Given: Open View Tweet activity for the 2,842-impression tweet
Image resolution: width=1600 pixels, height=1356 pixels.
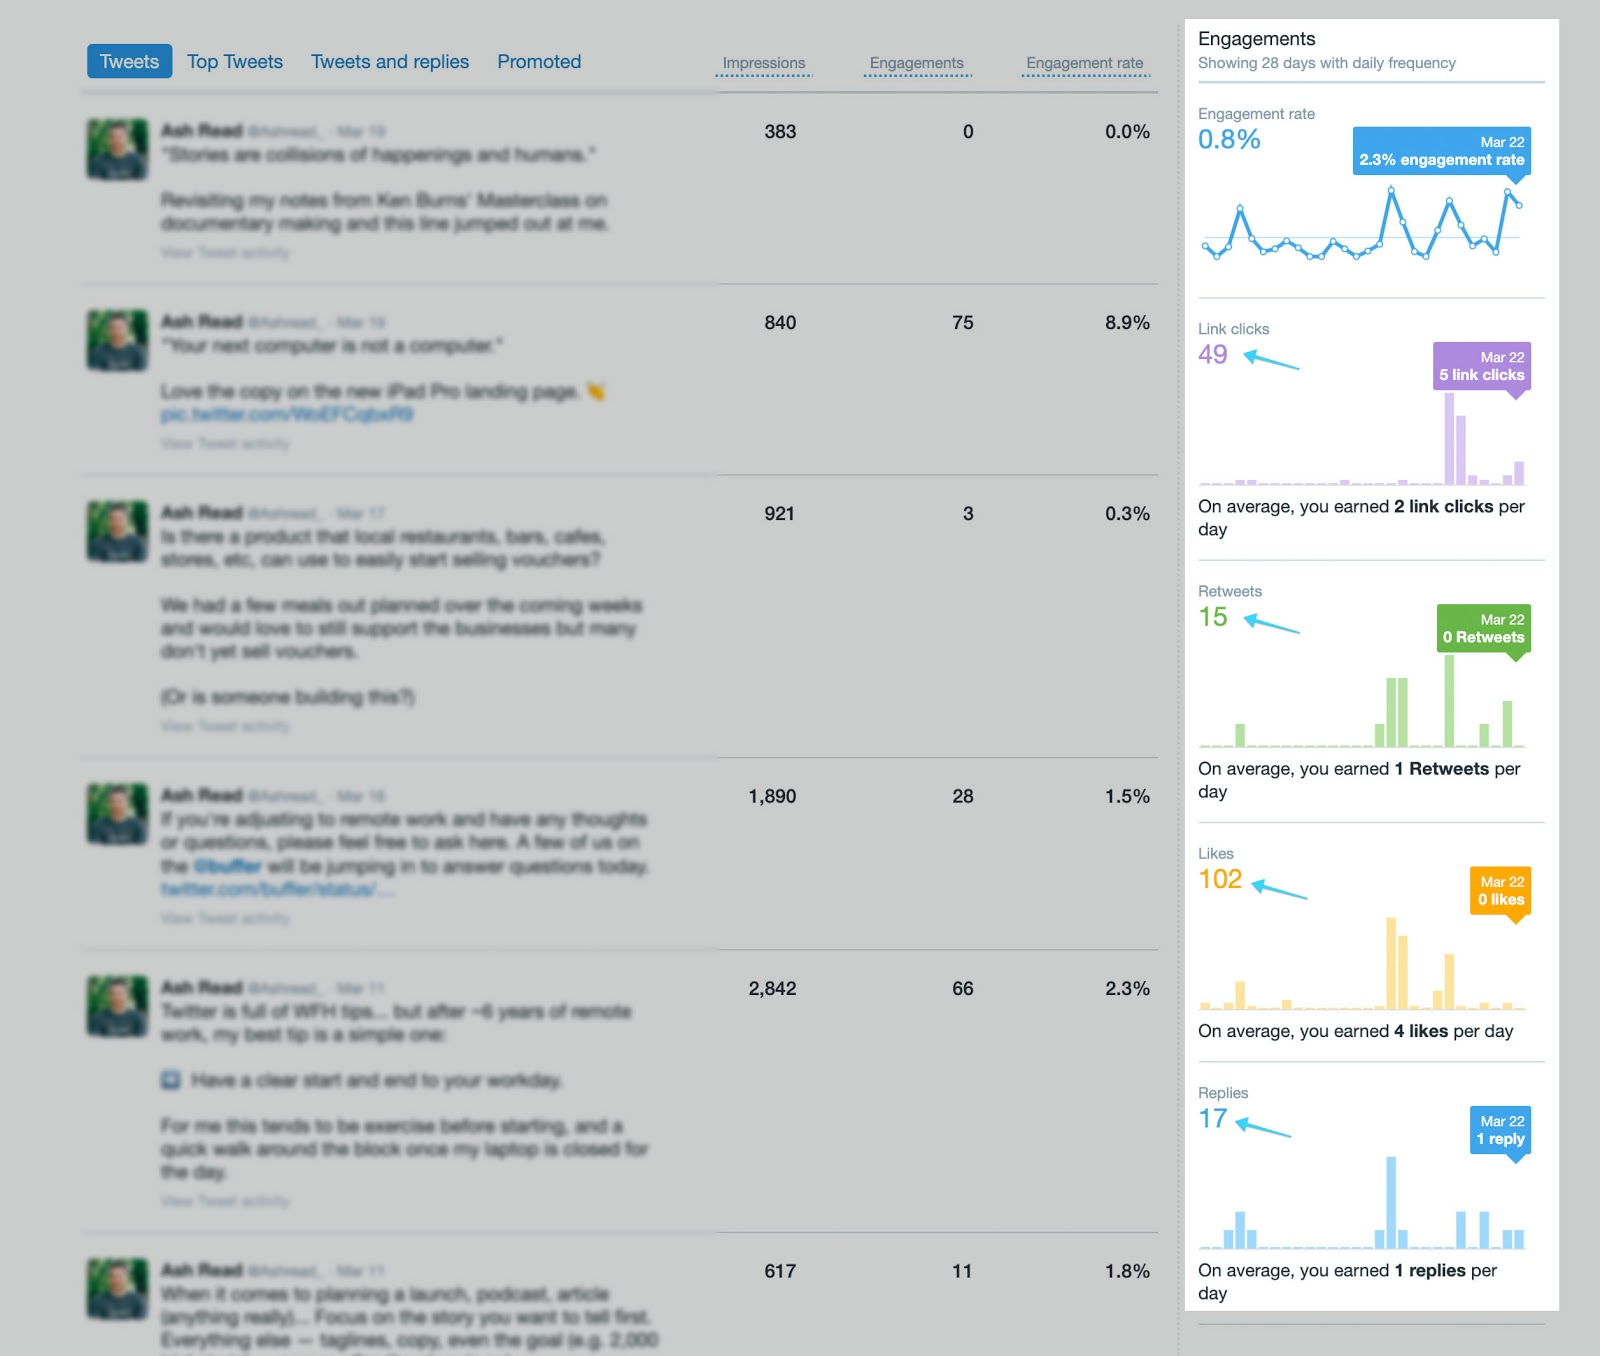Looking at the screenshot, I should click(225, 1201).
